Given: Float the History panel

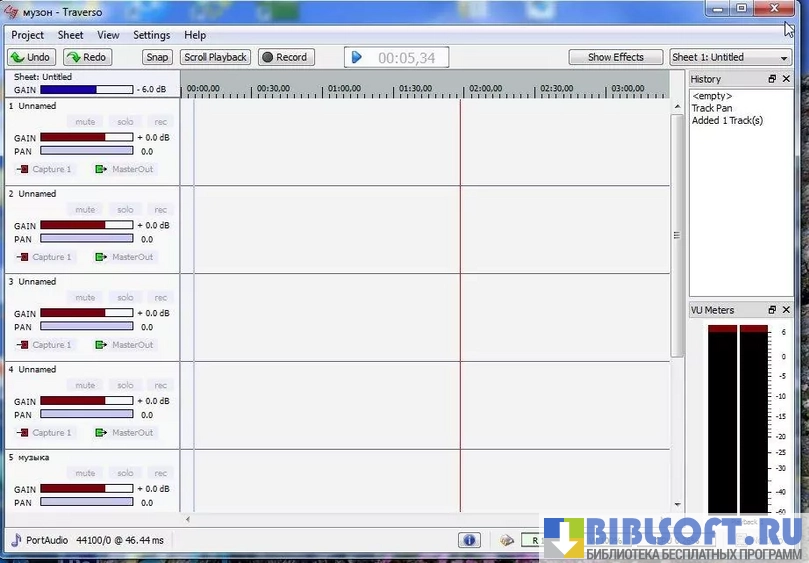Looking at the screenshot, I should 772,79.
